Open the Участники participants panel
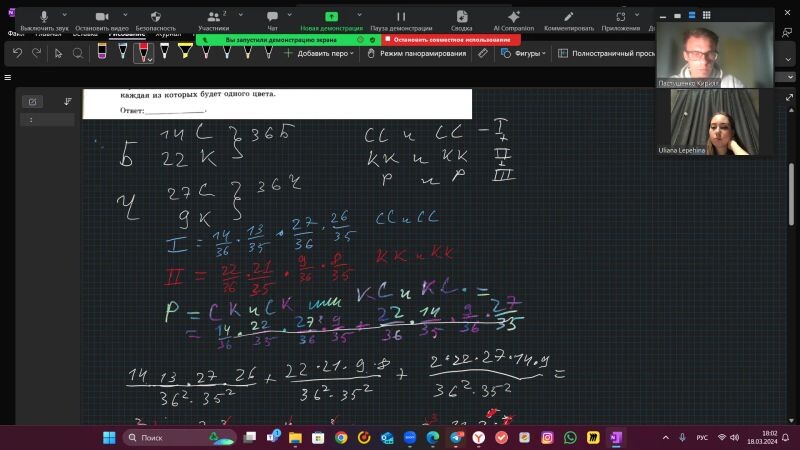Viewport: 800px width, 450px height. (x=212, y=19)
